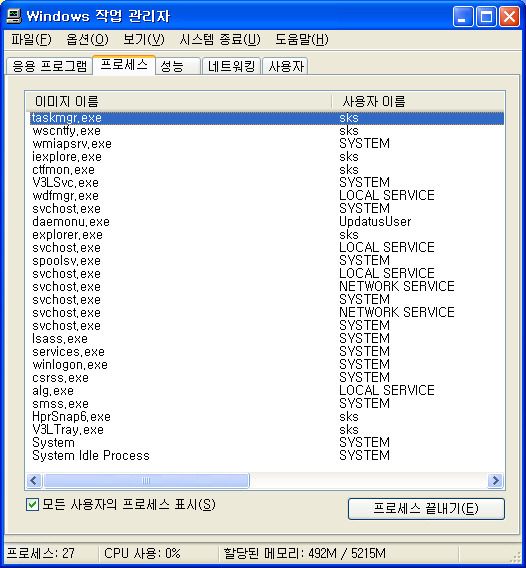Image resolution: width=526 pixels, height=568 pixels.
Task: Toggle 모든 사용자의 프로세스 표시 checkbox
Action: pos(32,505)
